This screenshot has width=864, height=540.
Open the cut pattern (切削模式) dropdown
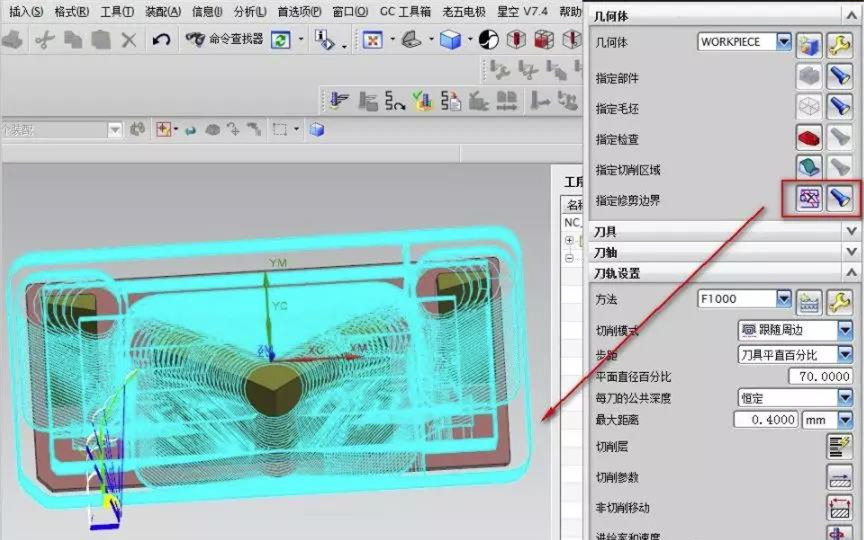click(x=845, y=329)
